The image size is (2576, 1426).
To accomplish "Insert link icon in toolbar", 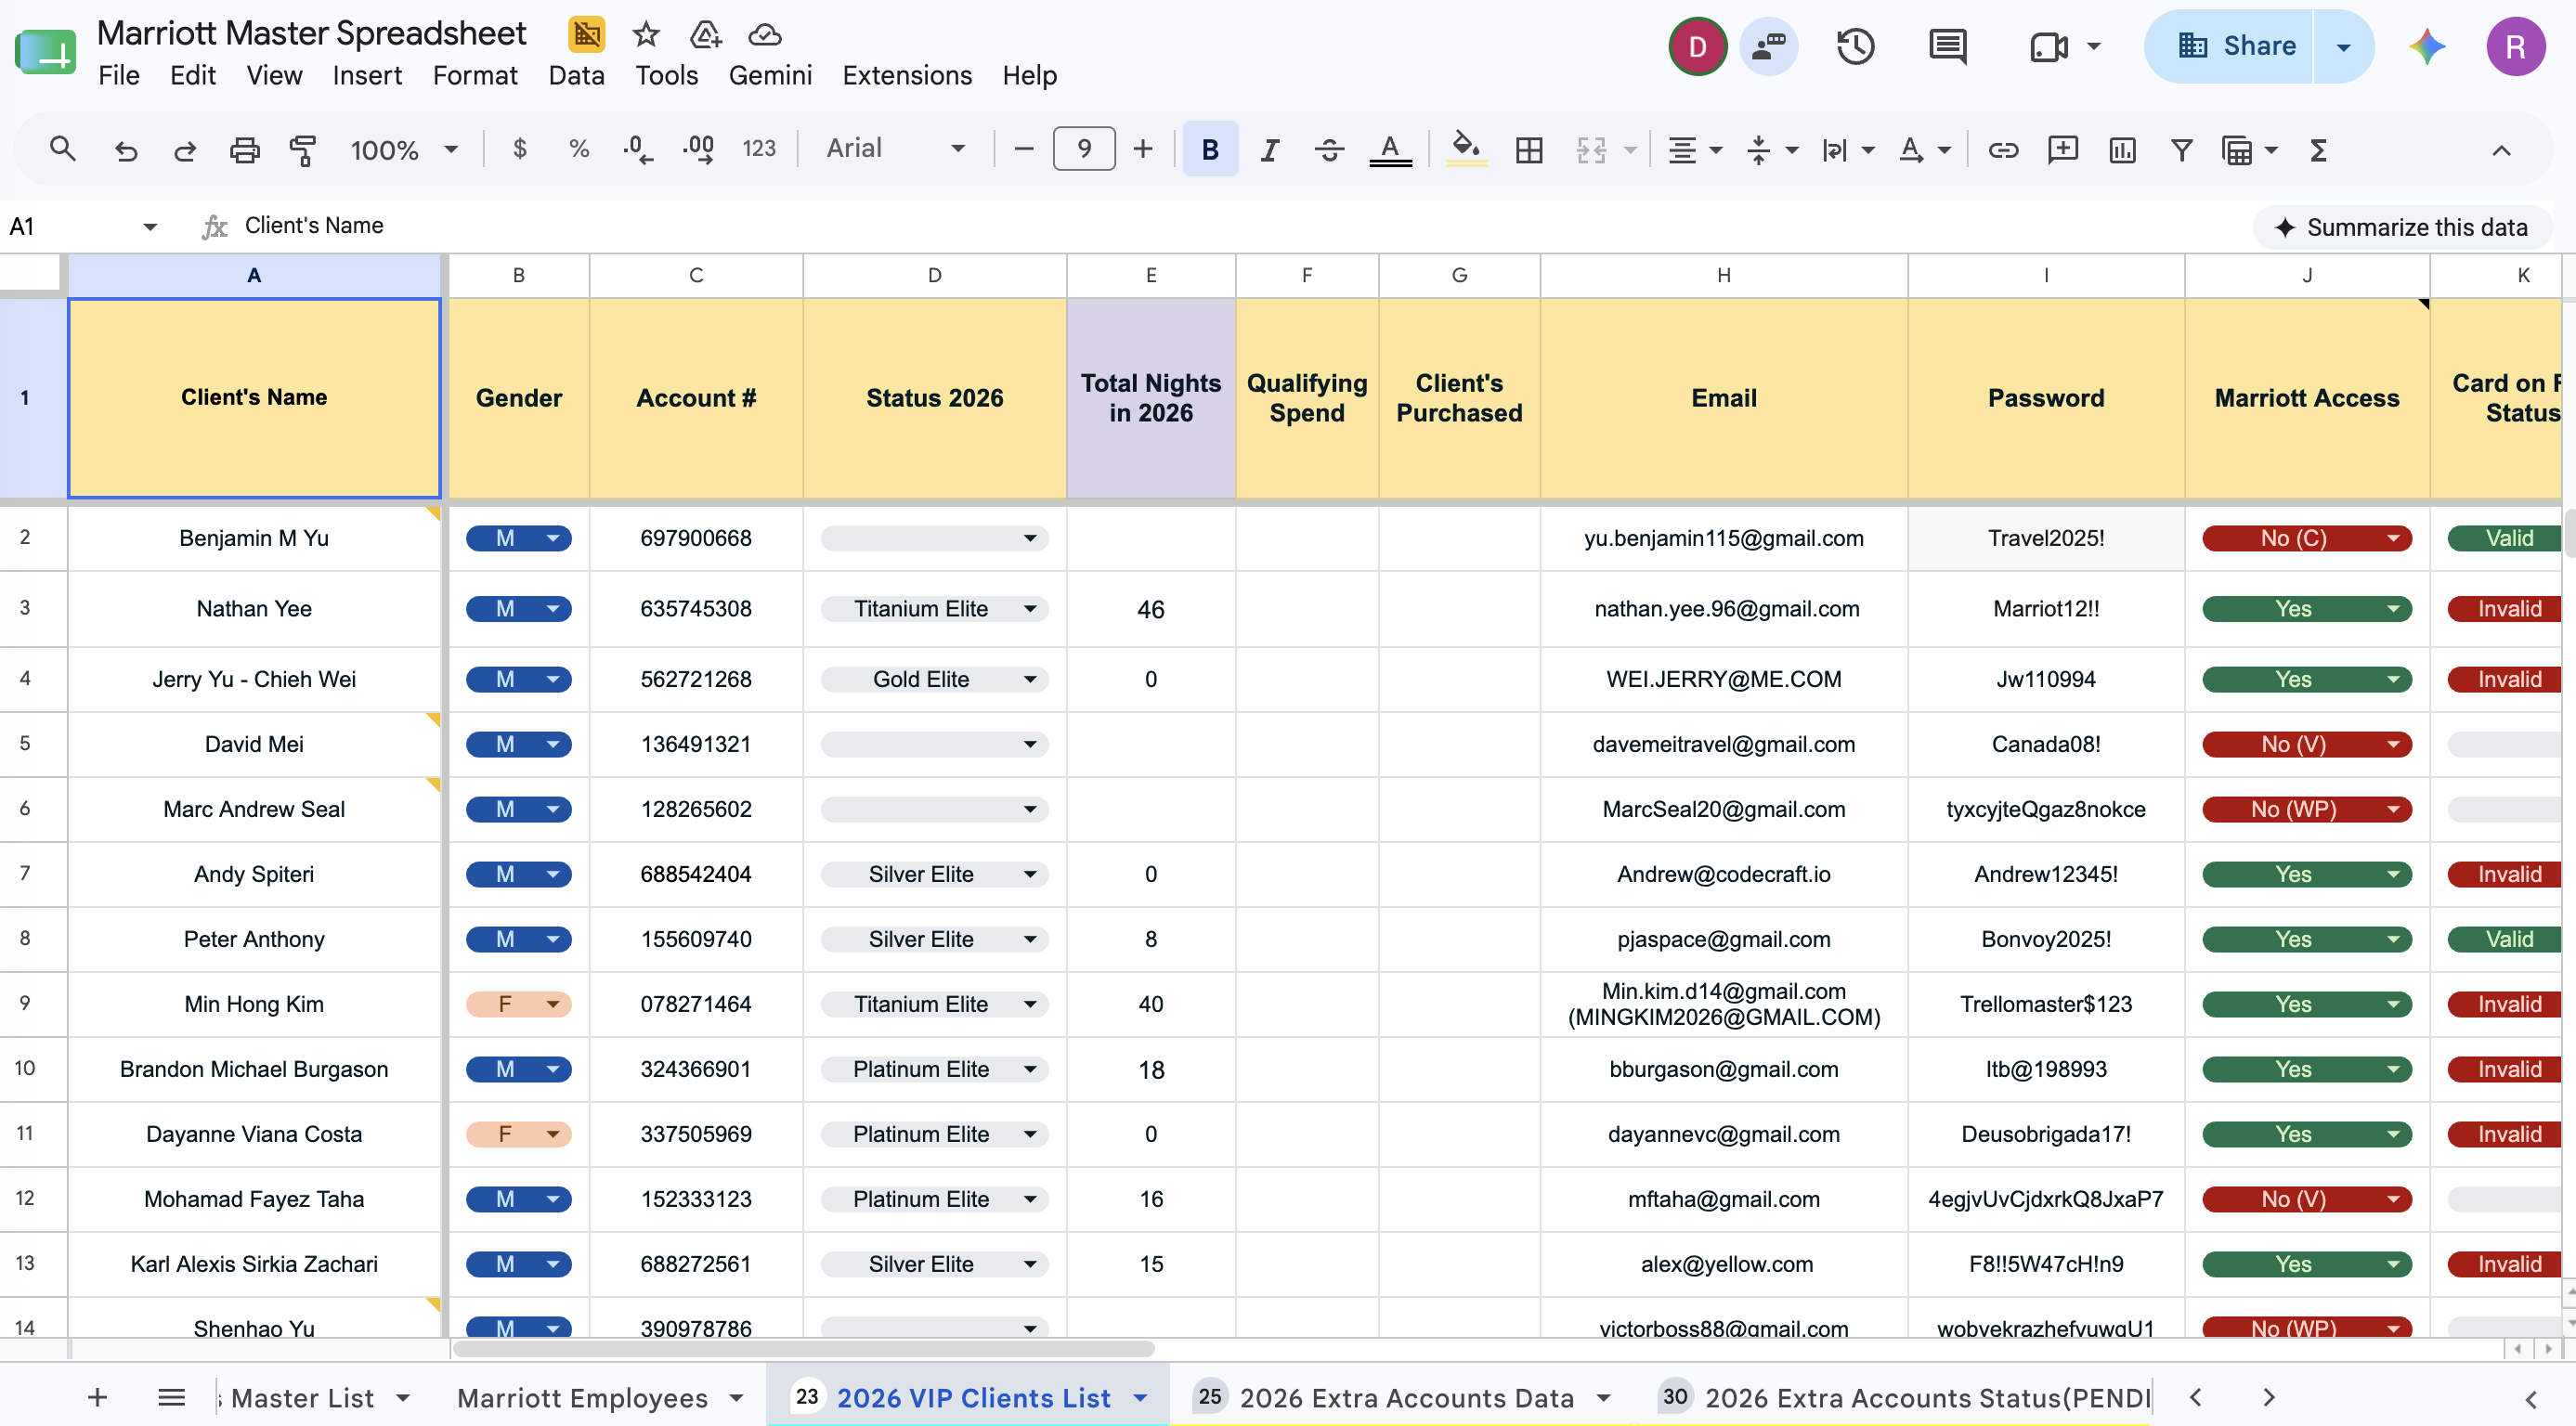I will [x=2003, y=150].
